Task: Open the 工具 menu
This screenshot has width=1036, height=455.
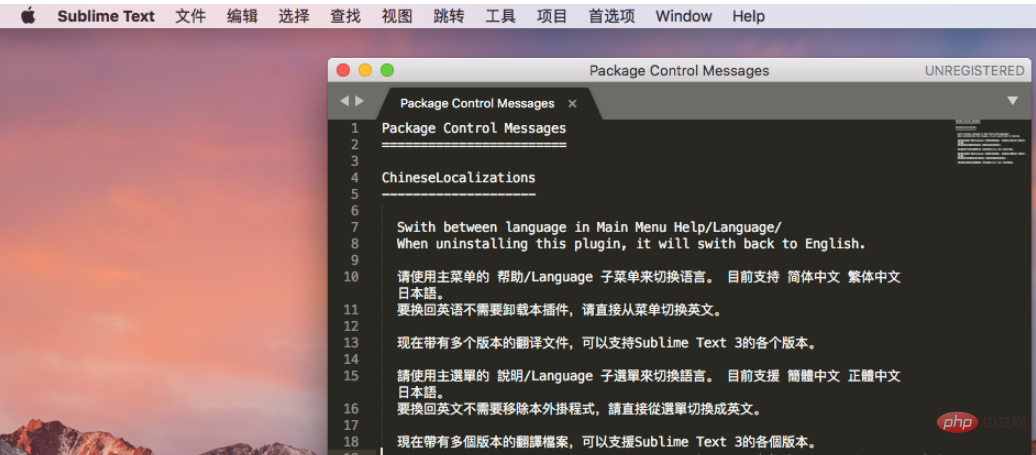Action: 500,17
